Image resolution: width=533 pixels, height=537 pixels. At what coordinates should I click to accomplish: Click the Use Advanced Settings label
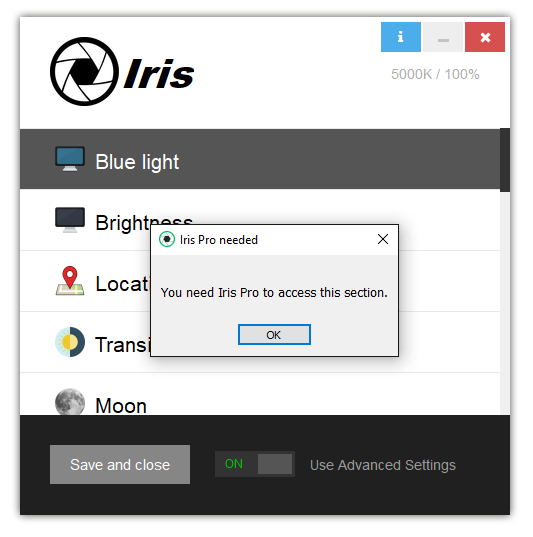pos(383,465)
